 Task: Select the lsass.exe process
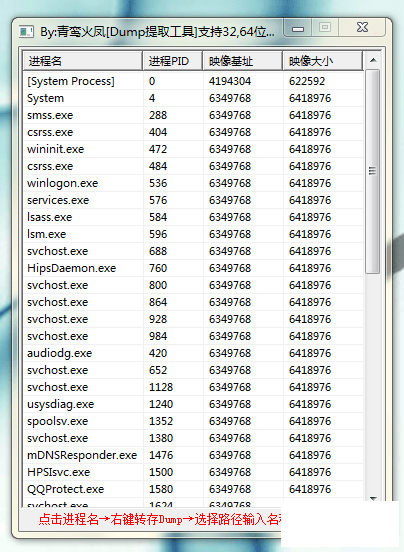pos(193,217)
